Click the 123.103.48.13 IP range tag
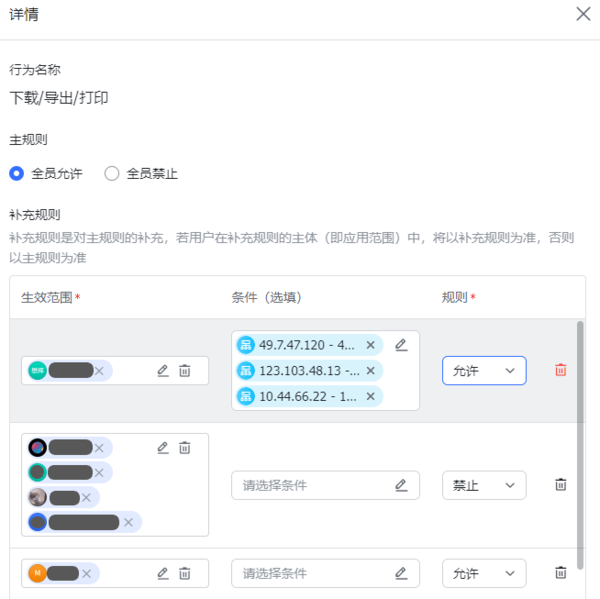600x599 pixels. tap(310, 370)
